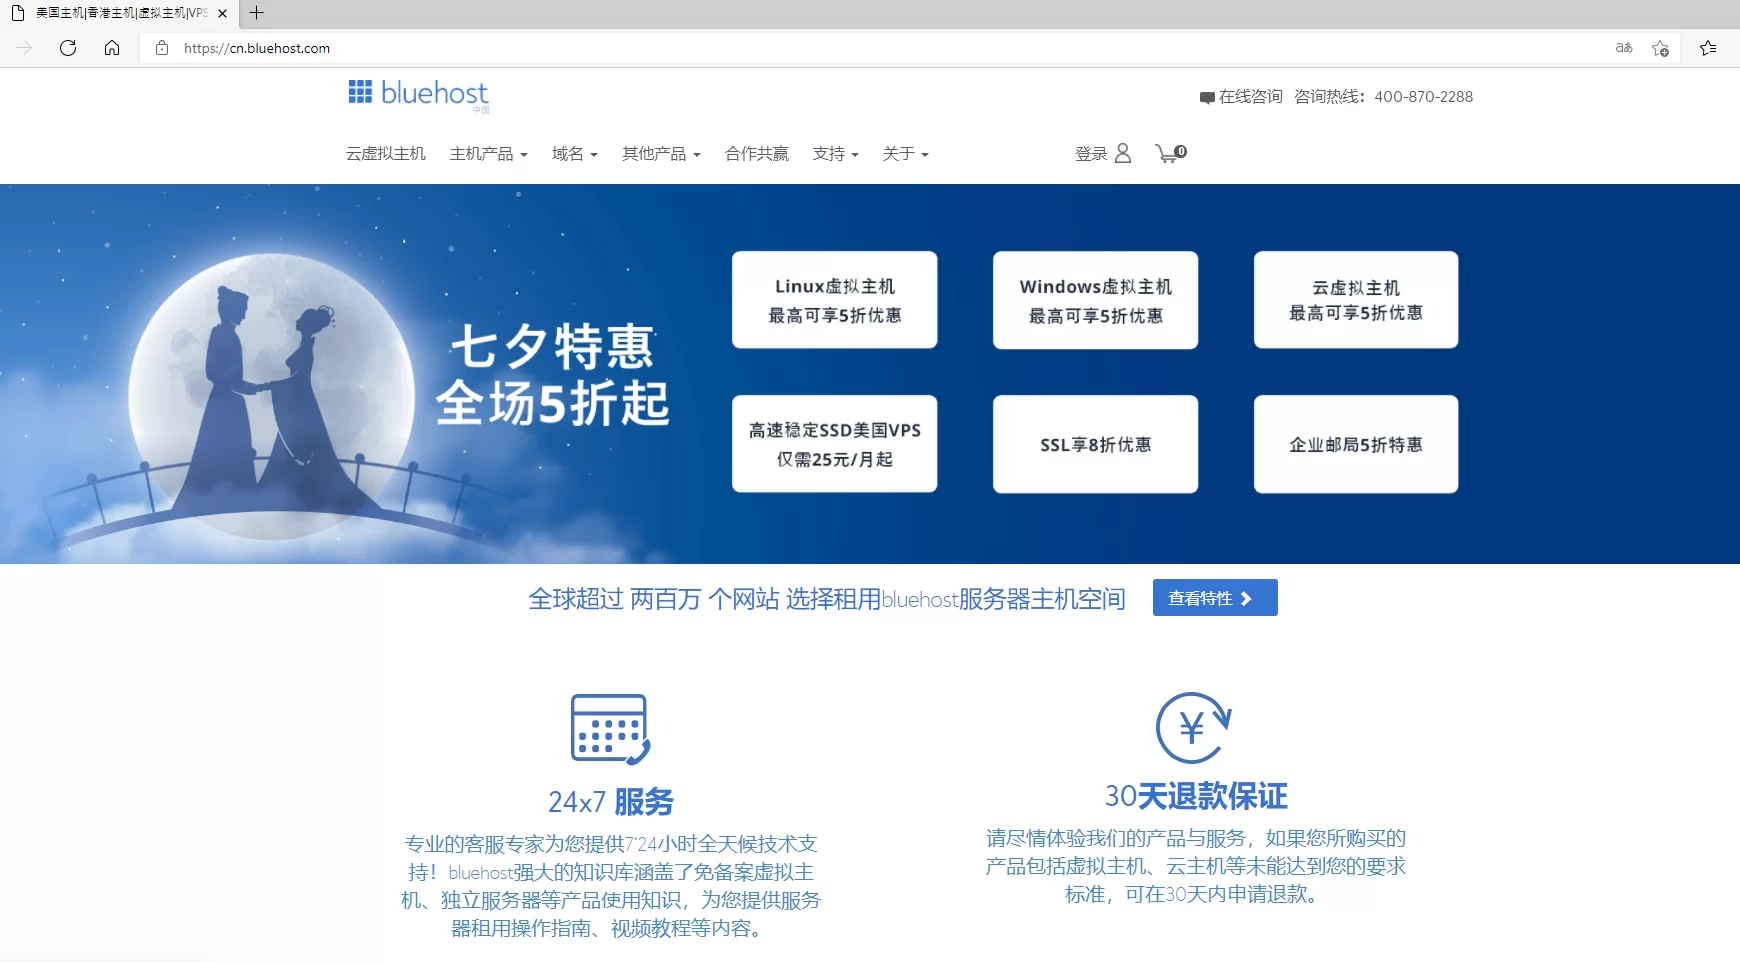The height and width of the screenshot is (962, 1740).
Task: Close the current browser tab
Action: (x=222, y=13)
